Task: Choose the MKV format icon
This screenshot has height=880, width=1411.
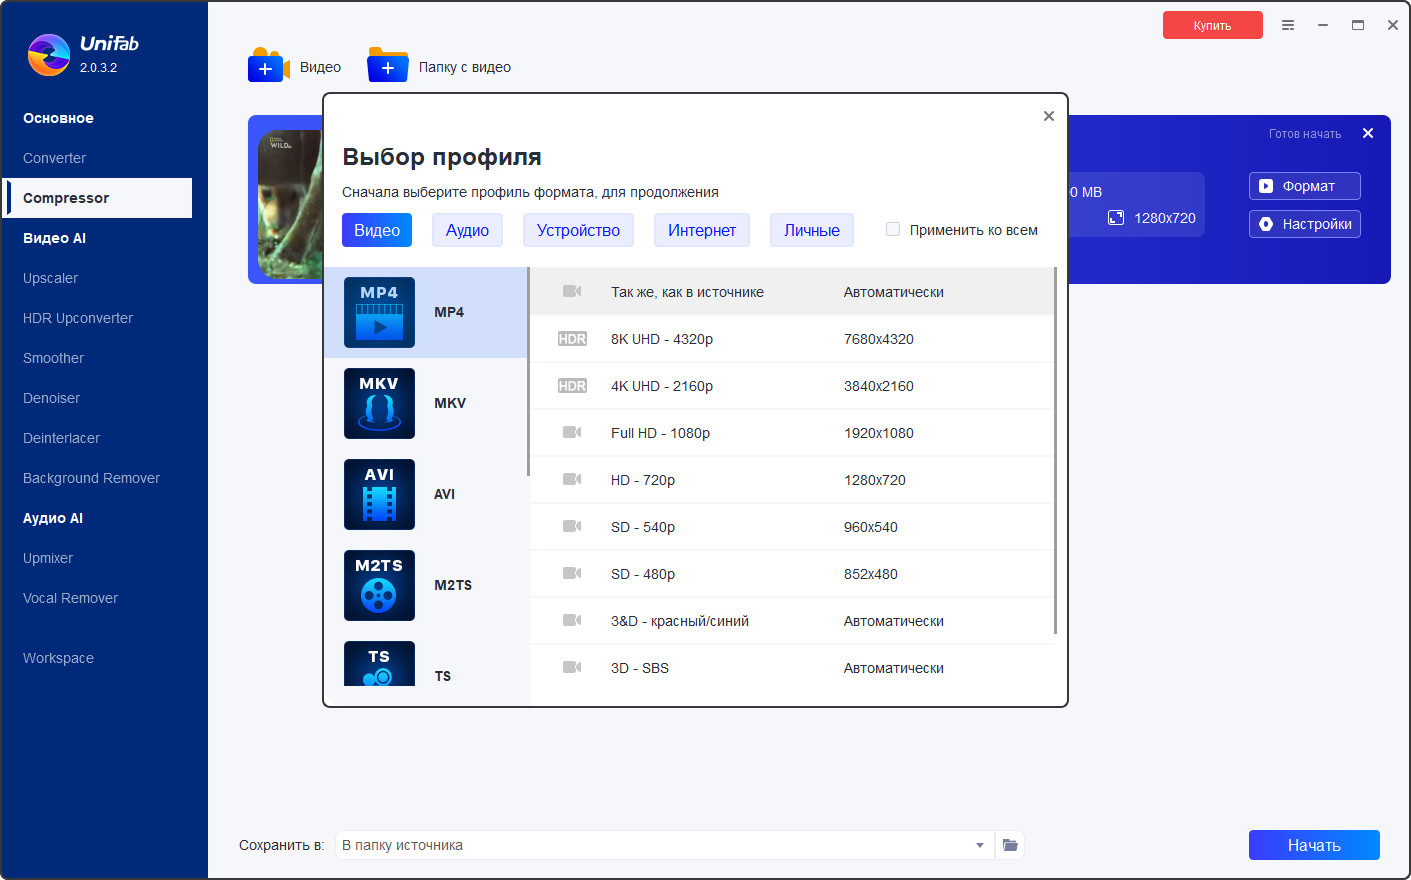Action: [379, 403]
